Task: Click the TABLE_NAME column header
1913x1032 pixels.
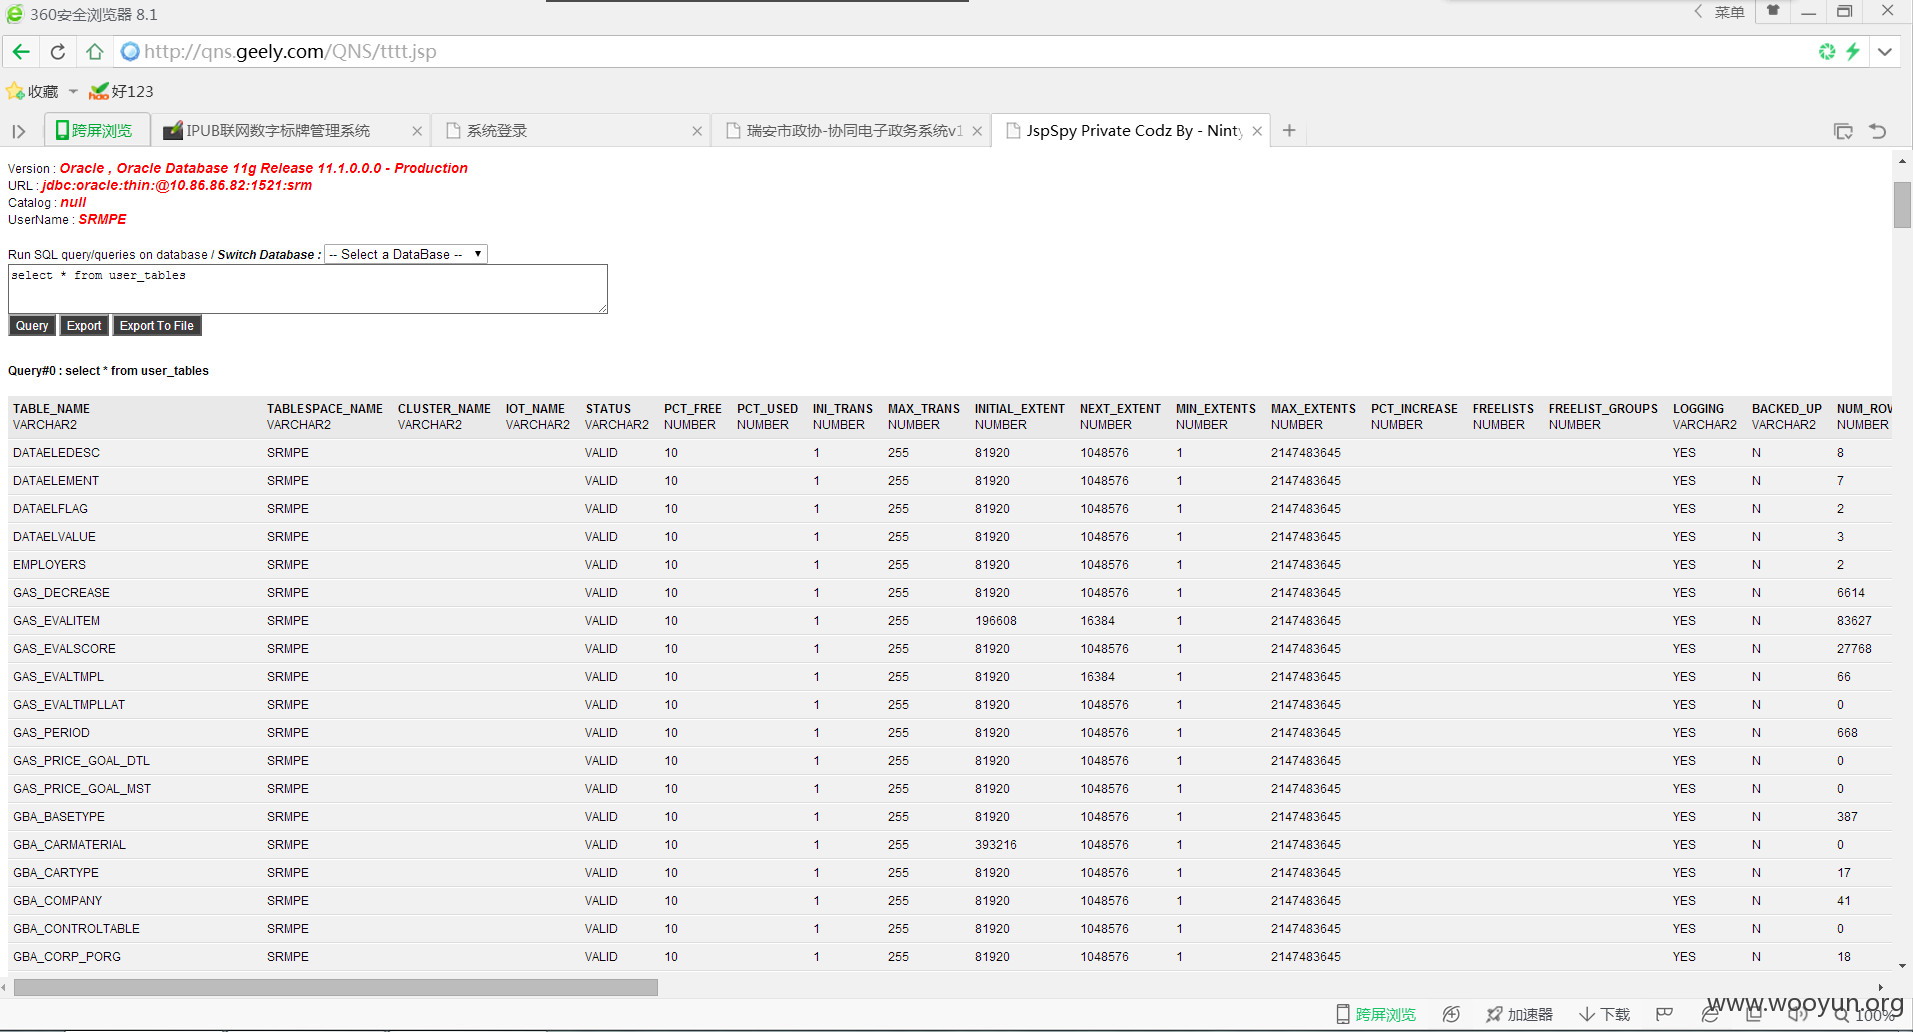Action: [x=51, y=409]
